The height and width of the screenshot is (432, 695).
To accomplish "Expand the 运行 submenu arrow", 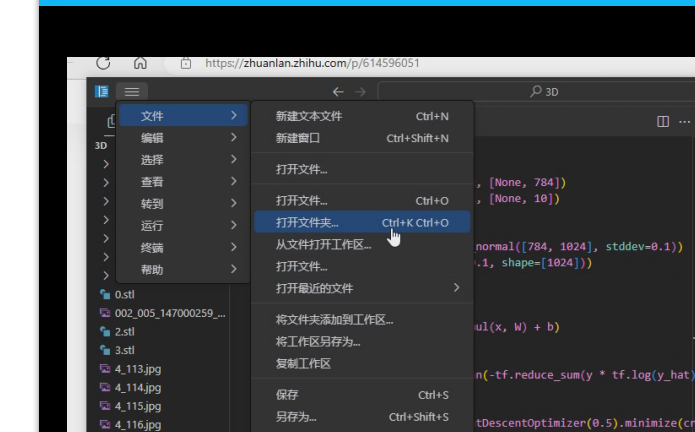I will [234, 225].
